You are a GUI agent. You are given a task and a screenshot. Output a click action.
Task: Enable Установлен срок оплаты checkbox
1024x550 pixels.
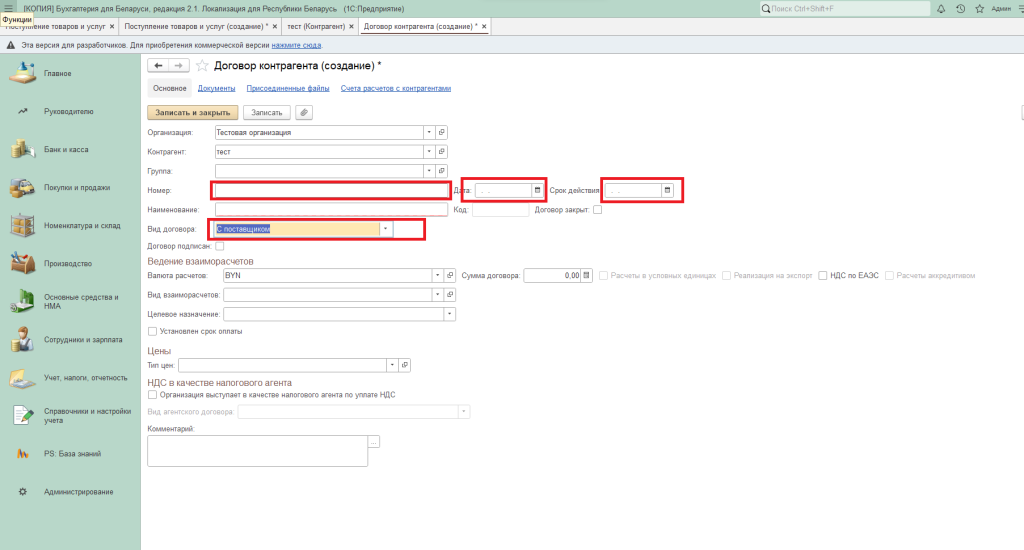152,331
